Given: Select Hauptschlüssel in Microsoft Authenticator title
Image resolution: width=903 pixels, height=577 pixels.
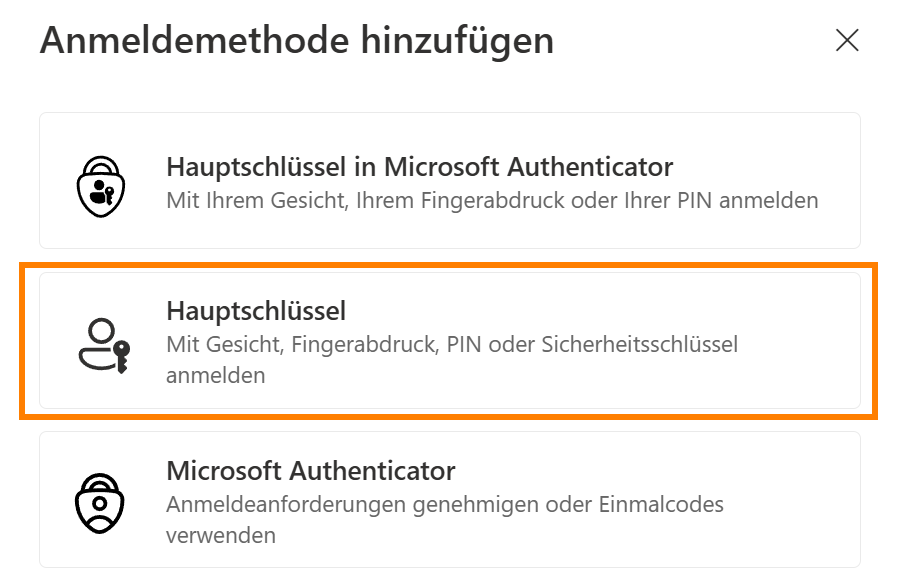Looking at the screenshot, I should [419, 167].
